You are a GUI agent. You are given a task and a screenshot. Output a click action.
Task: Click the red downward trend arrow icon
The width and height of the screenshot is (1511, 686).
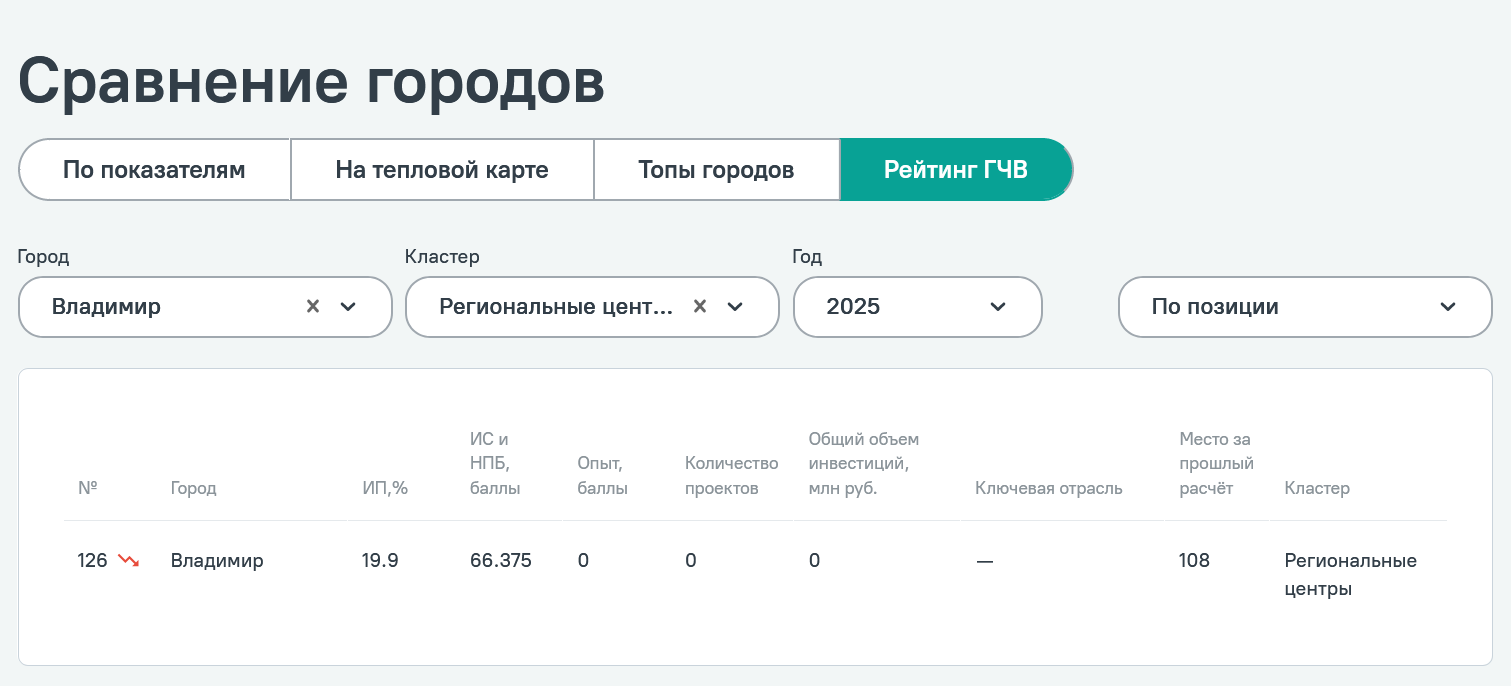[x=129, y=561]
